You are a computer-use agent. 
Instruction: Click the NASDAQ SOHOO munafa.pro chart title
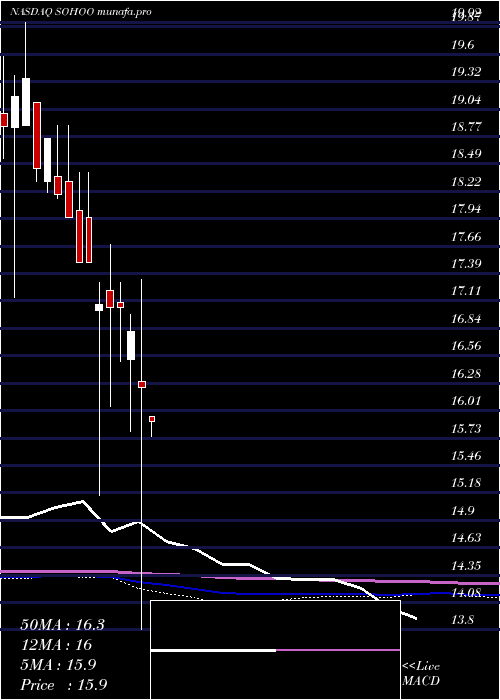[80, 12]
